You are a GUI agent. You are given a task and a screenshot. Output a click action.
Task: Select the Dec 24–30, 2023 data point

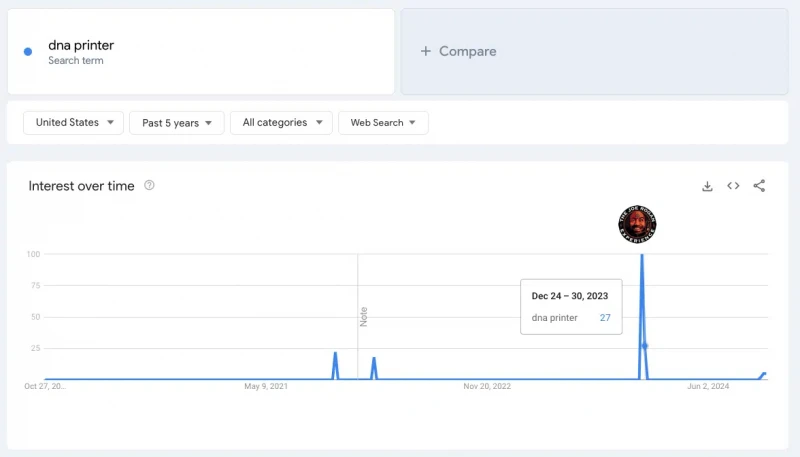tap(645, 346)
